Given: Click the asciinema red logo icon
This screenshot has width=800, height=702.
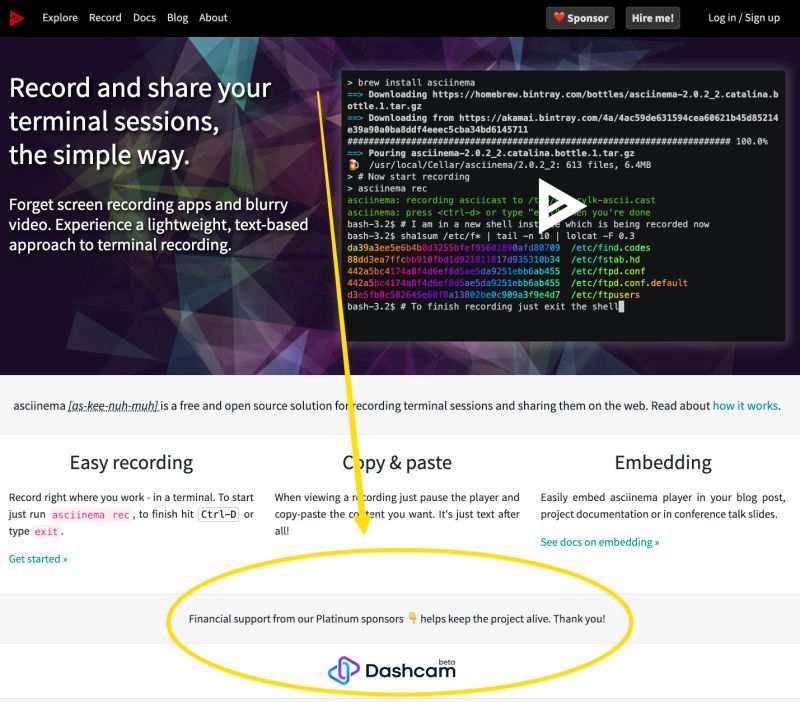Looking at the screenshot, I should 16,18.
